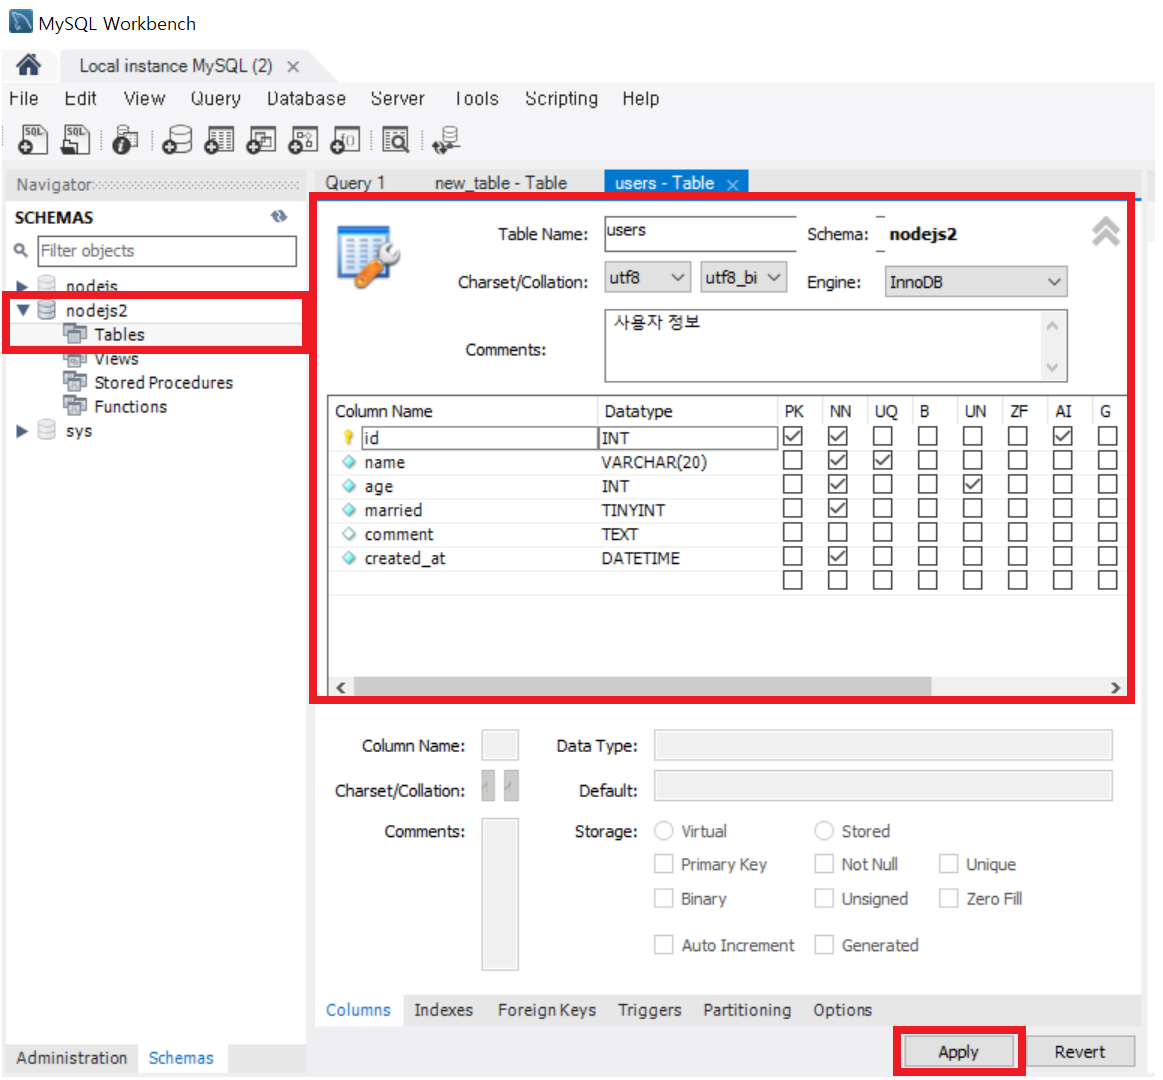1163x1080 pixels.
Task: Expand the sys schema tree
Action: tap(22, 431)
